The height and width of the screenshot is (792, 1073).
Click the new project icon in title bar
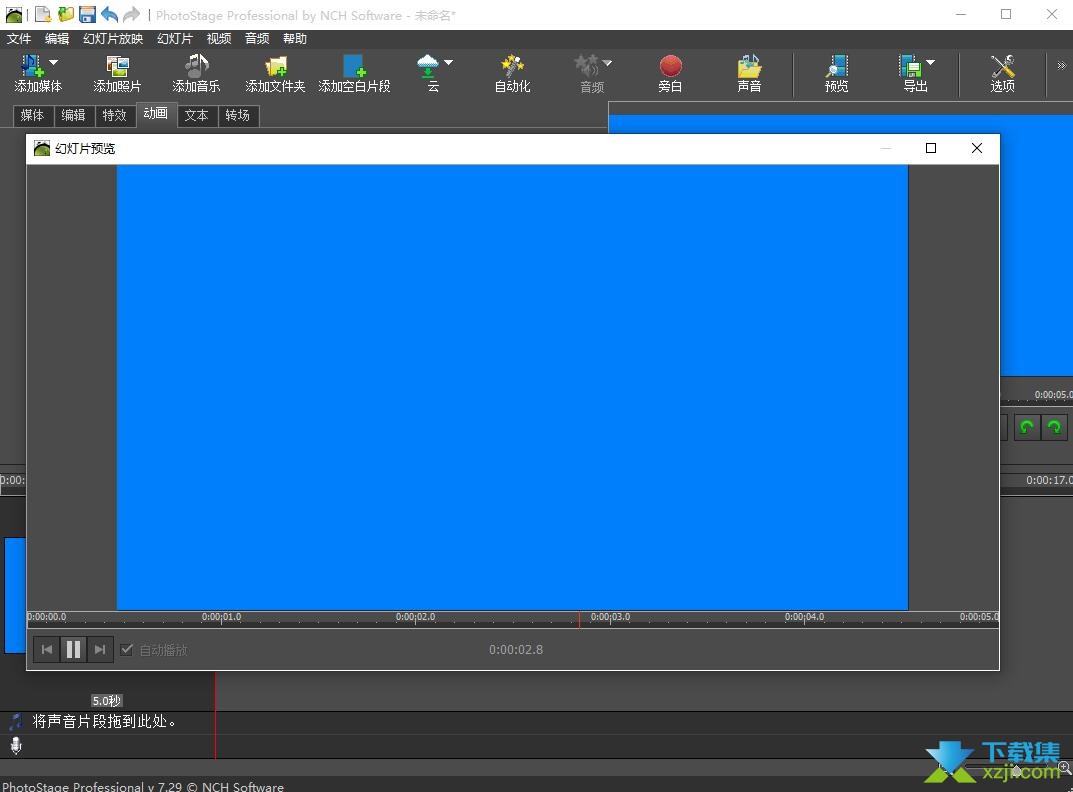coord(43,14)
